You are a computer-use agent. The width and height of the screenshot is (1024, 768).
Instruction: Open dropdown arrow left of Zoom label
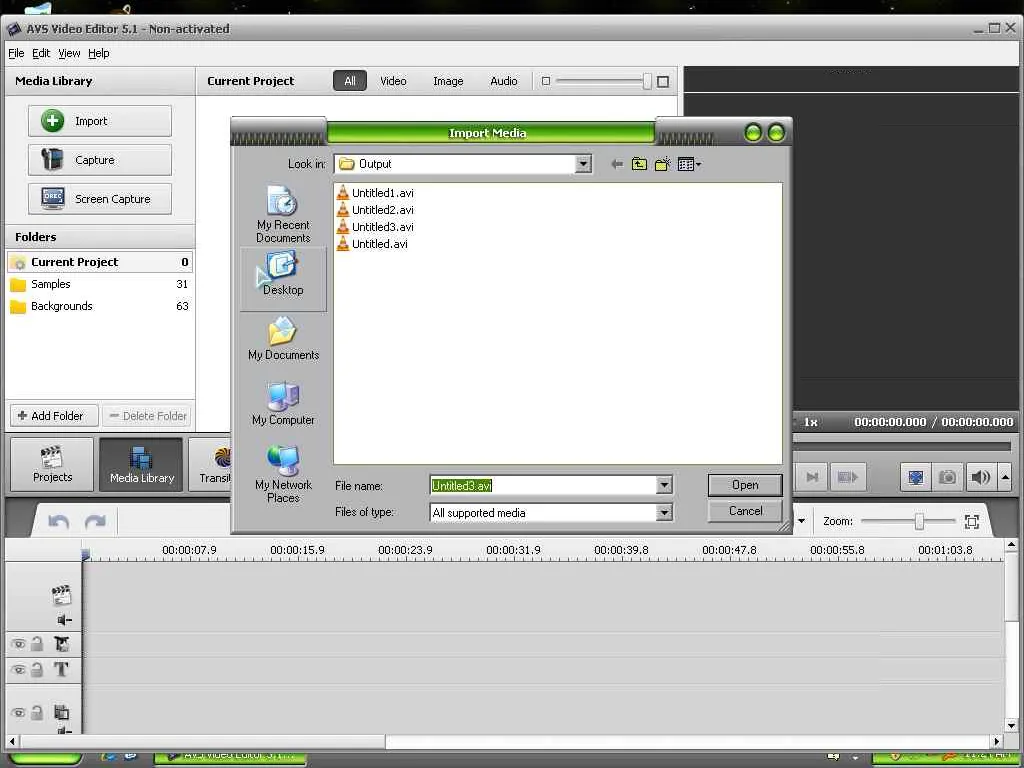coord(801,521)
